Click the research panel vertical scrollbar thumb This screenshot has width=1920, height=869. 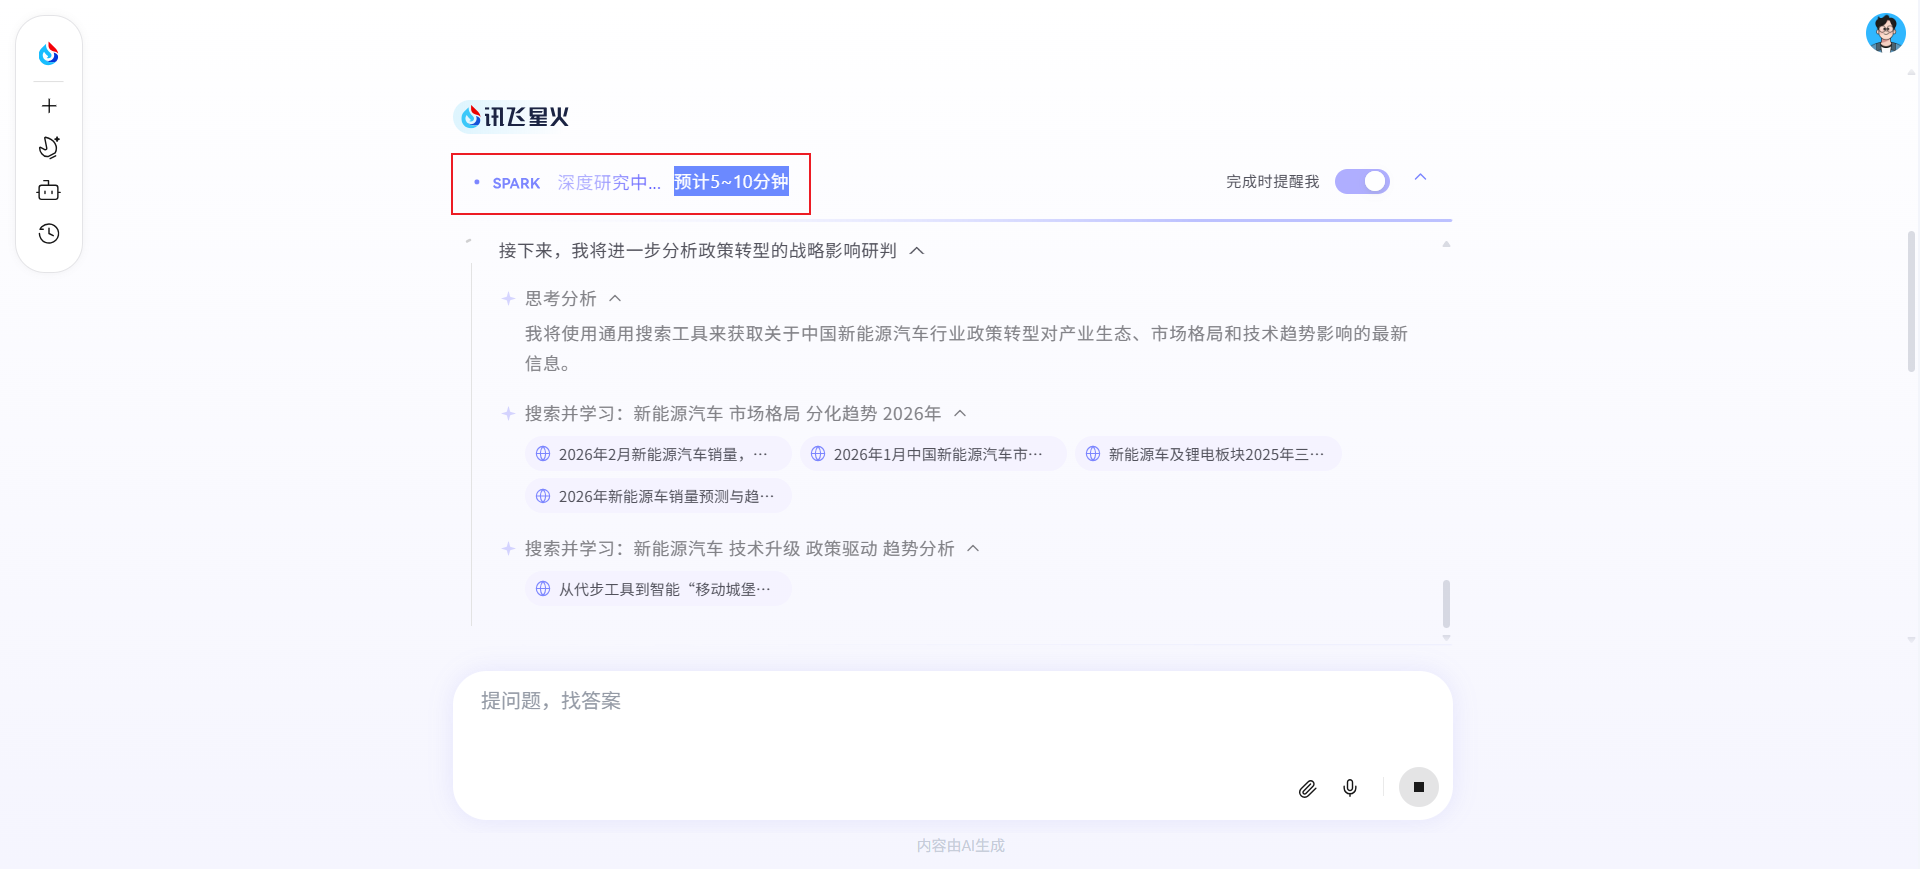[x=1446, y=603]
